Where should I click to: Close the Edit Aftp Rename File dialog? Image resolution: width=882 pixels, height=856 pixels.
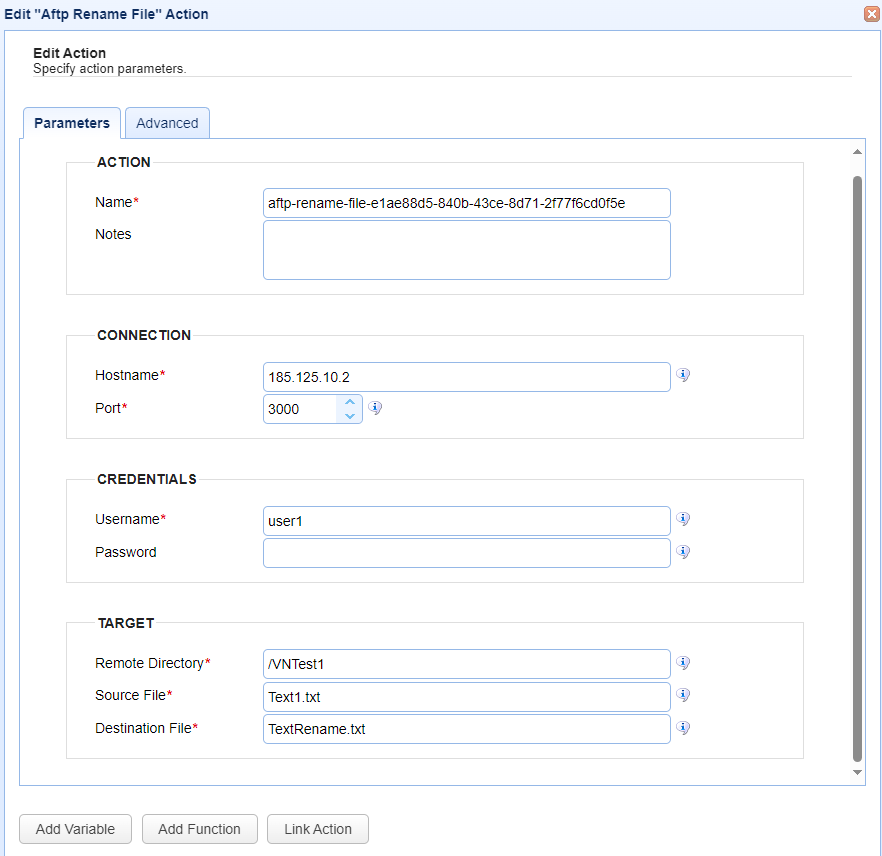(871, 14)
